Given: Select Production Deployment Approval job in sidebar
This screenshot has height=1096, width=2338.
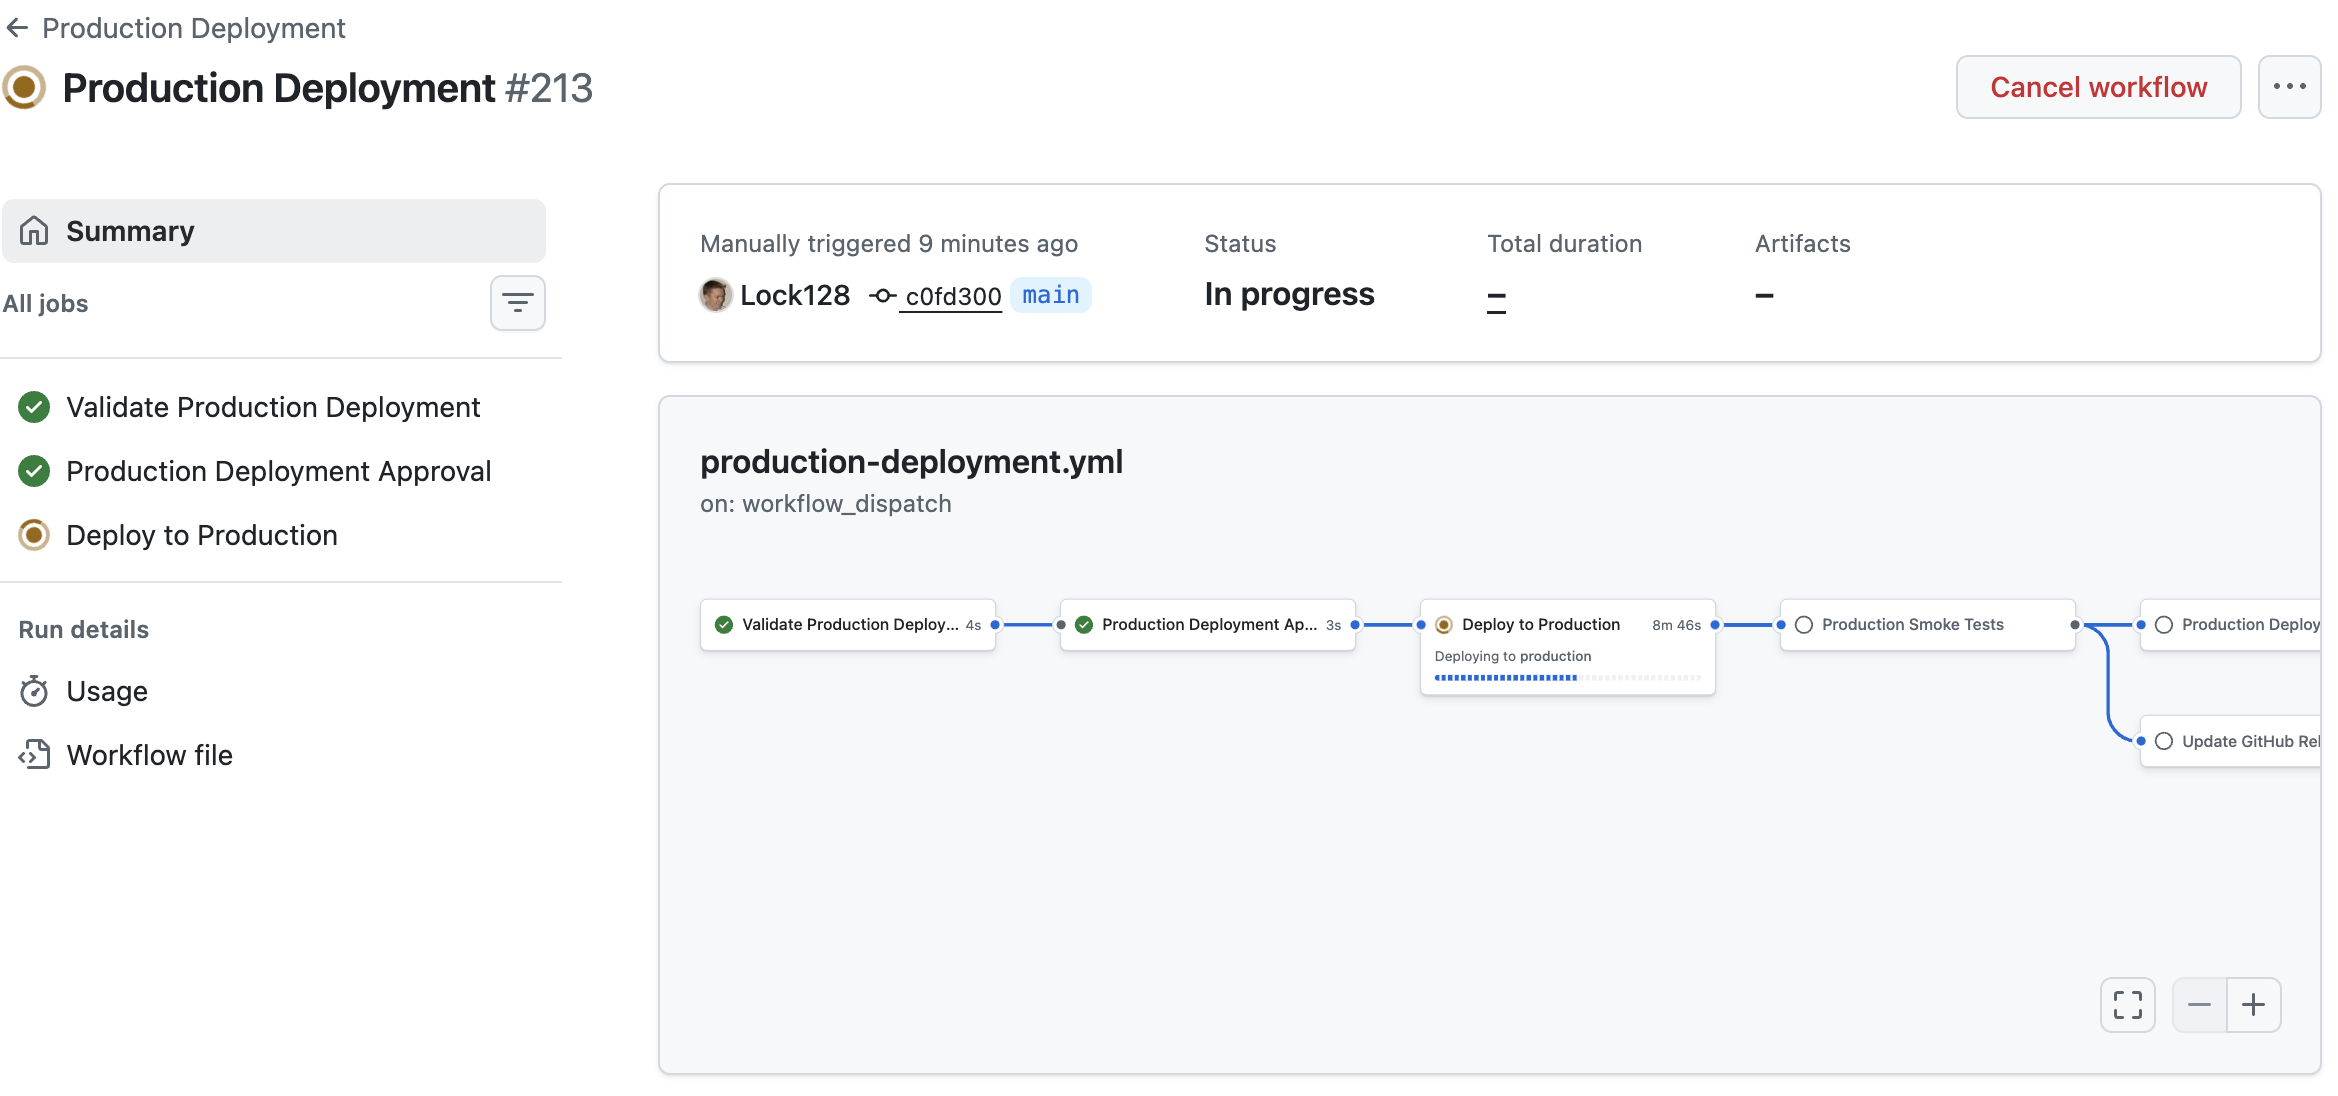Looking at the screenshot, I should [278, 471].
